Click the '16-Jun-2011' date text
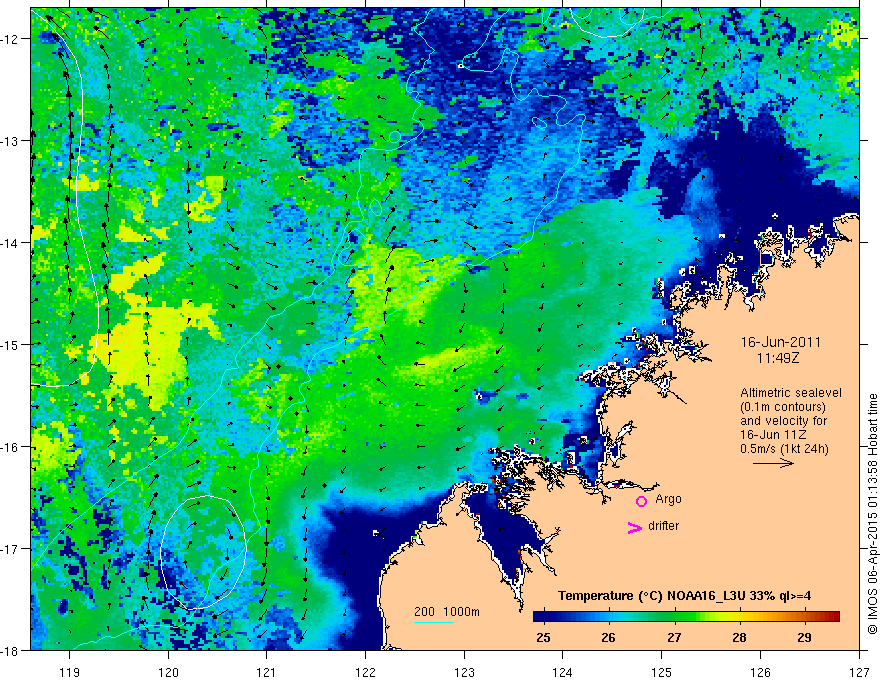This screenshot has width=880, height=680. click(781, 342)
